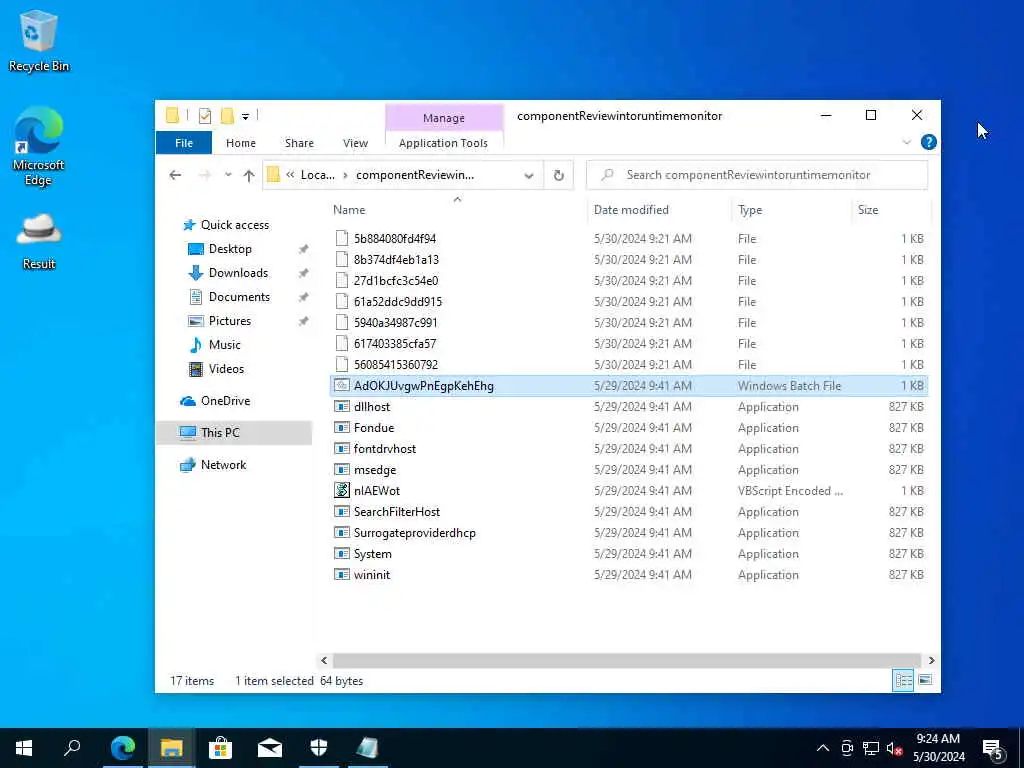Open Explorer Help via question mark icon

coord(929,142)
